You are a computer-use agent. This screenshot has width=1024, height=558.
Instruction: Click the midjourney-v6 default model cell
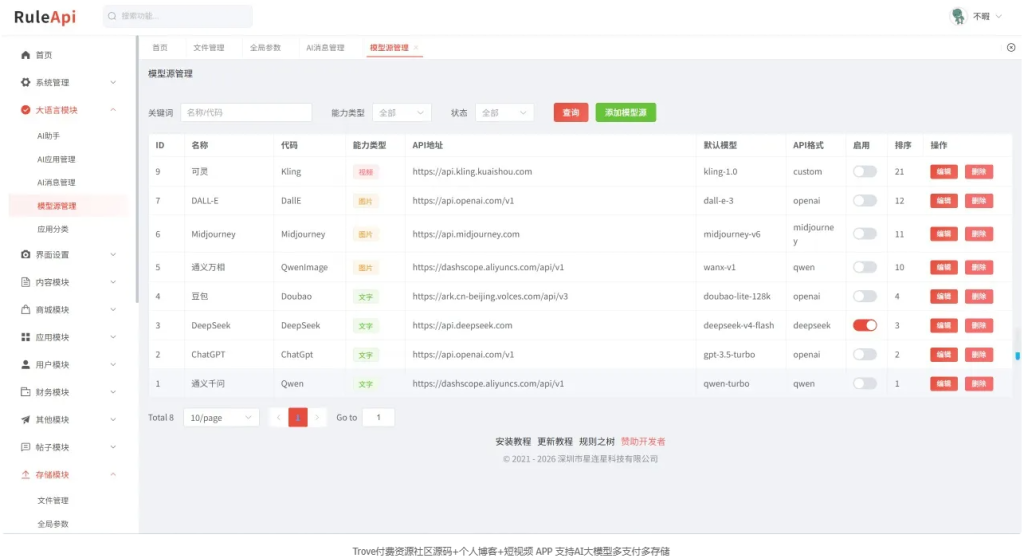click(732, 234)
